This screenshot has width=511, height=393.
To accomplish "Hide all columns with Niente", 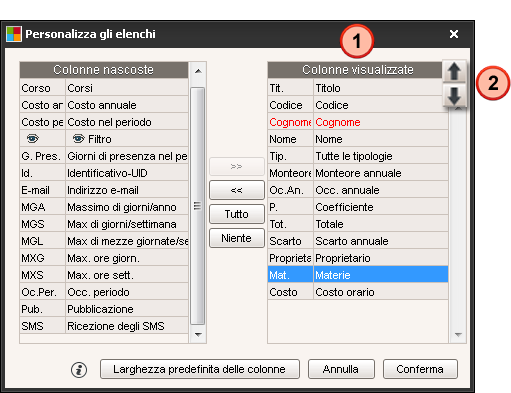I will pyautogui.click(x=237, y=238).
